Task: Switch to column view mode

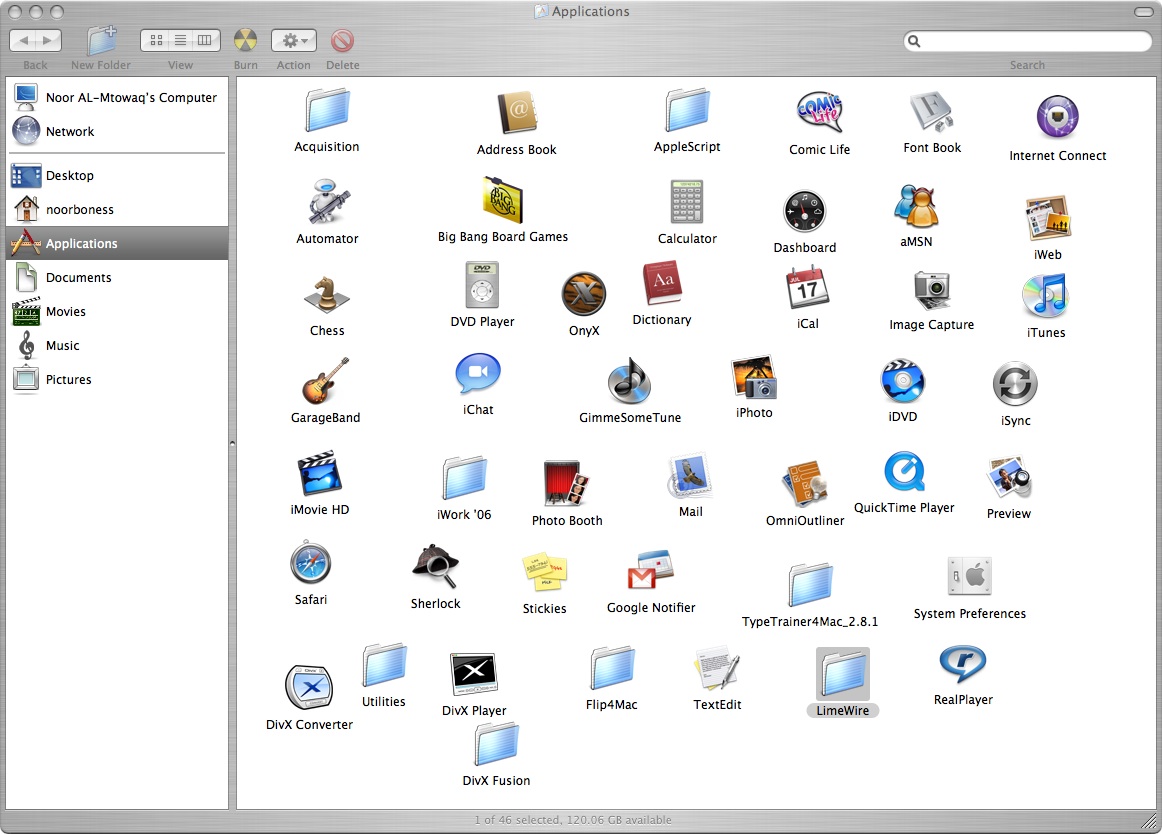Action: (x=205, y=40)
